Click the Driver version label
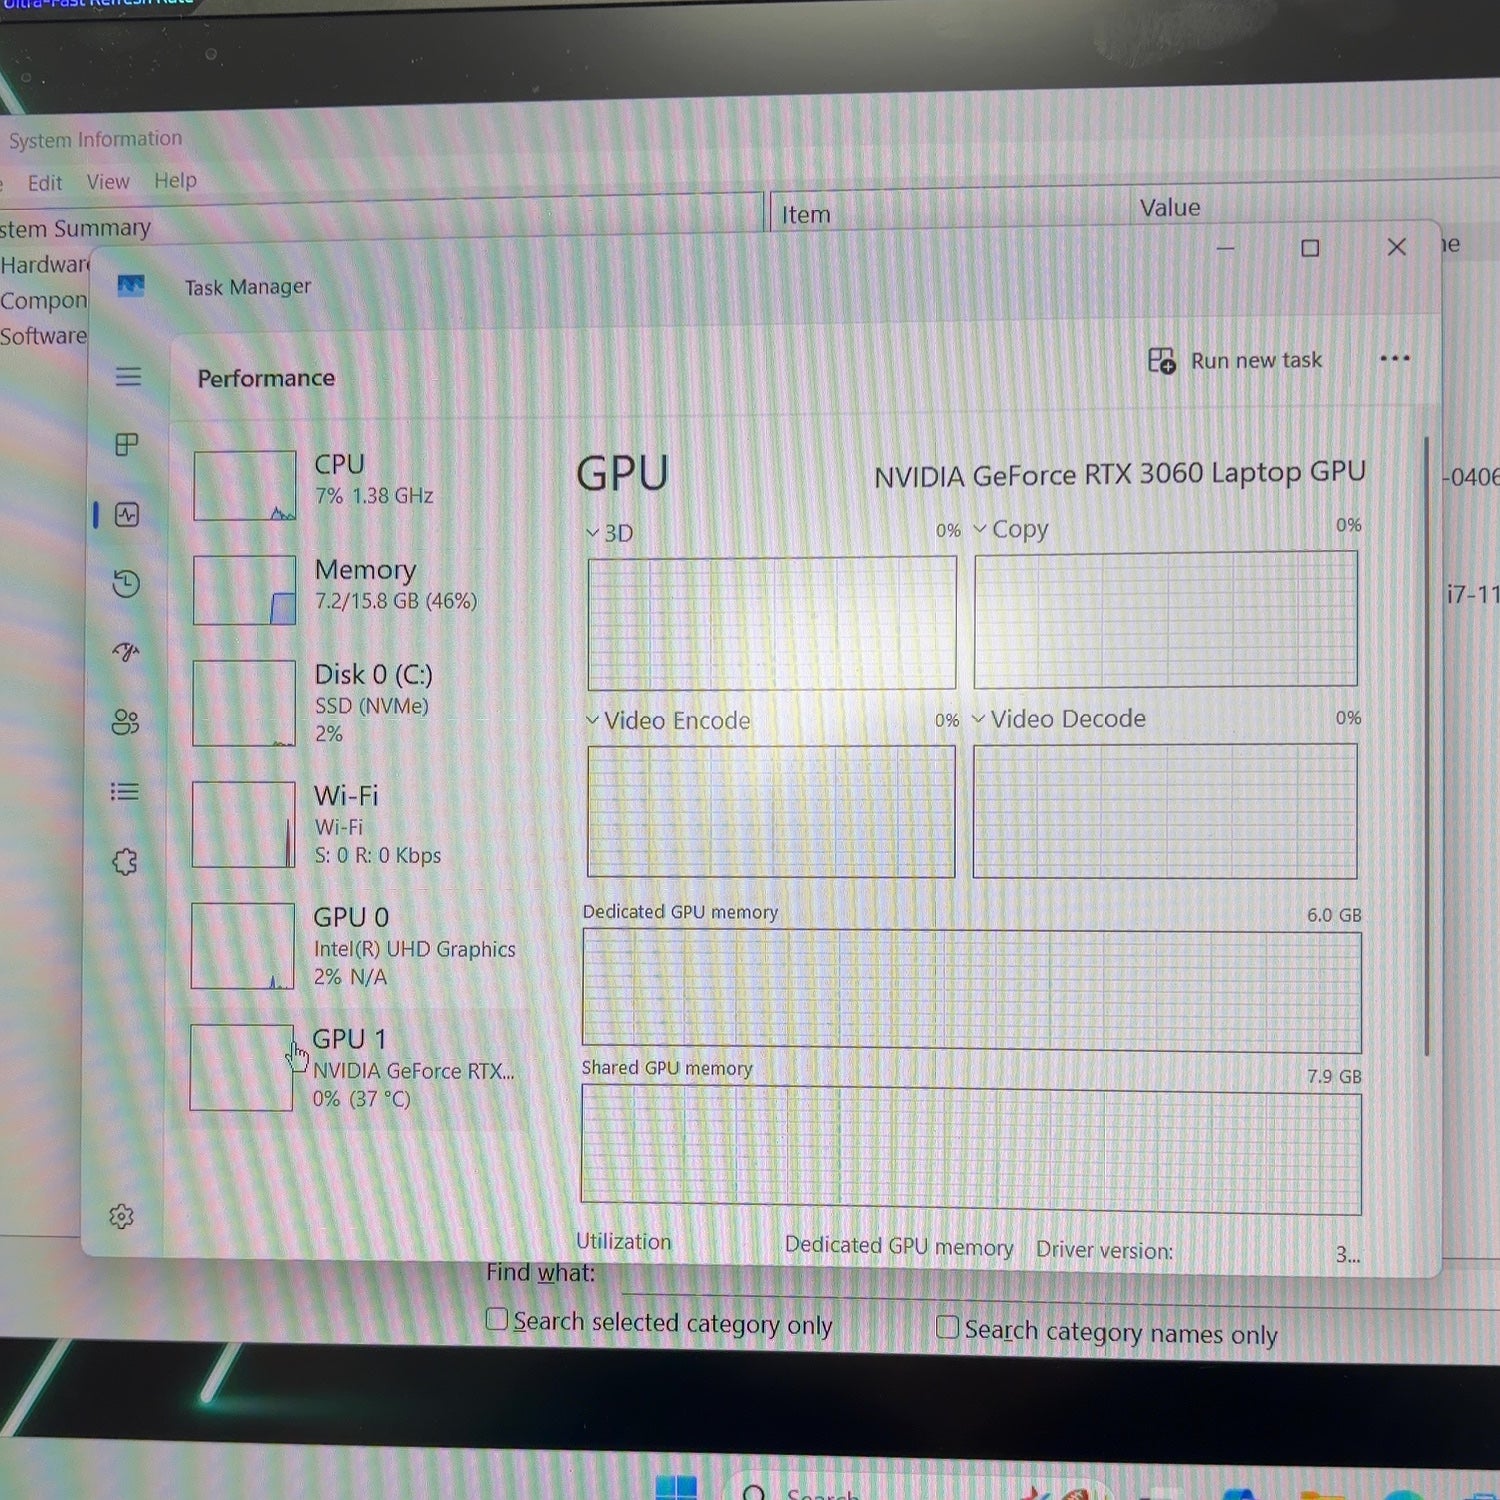 tap(1104, 1251)
